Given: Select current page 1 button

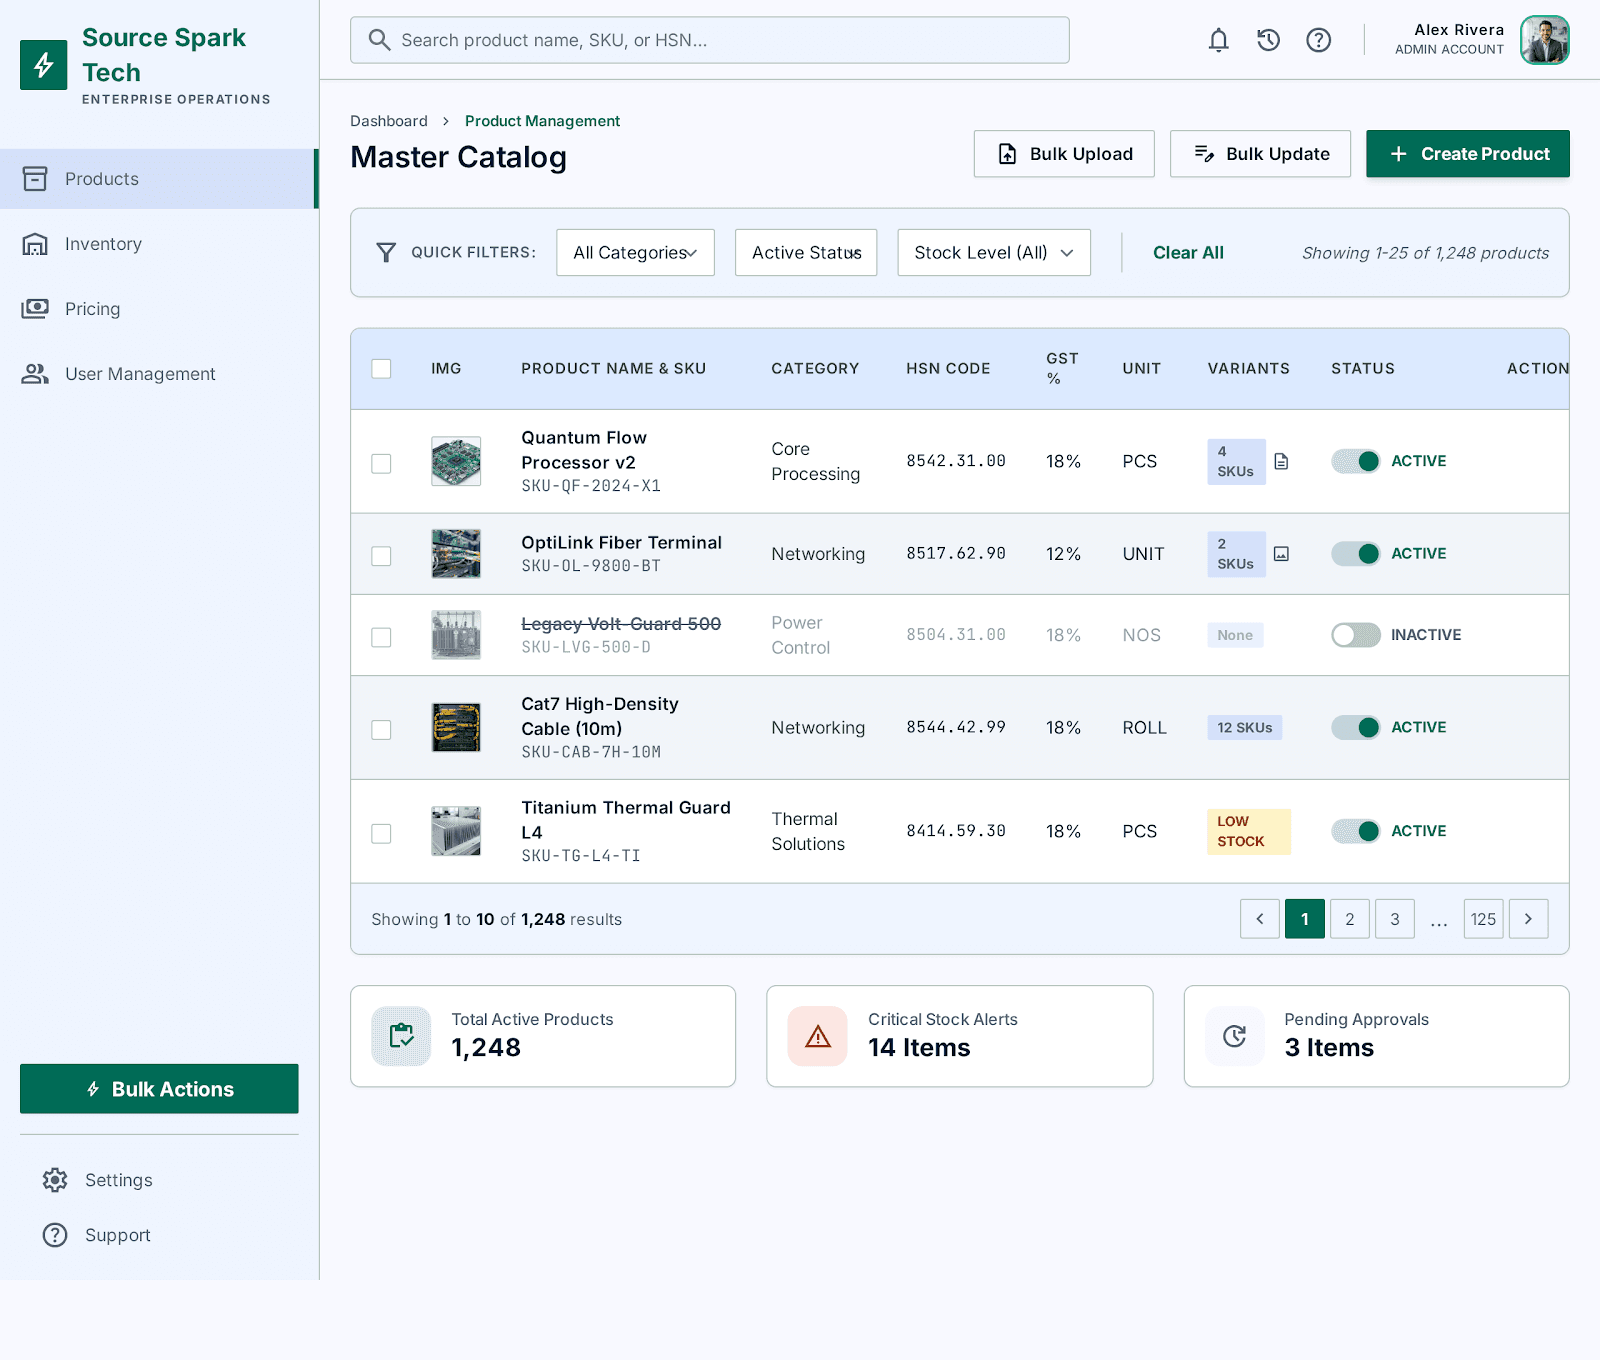Looking at the screenshot, I should pos(1305,919).
